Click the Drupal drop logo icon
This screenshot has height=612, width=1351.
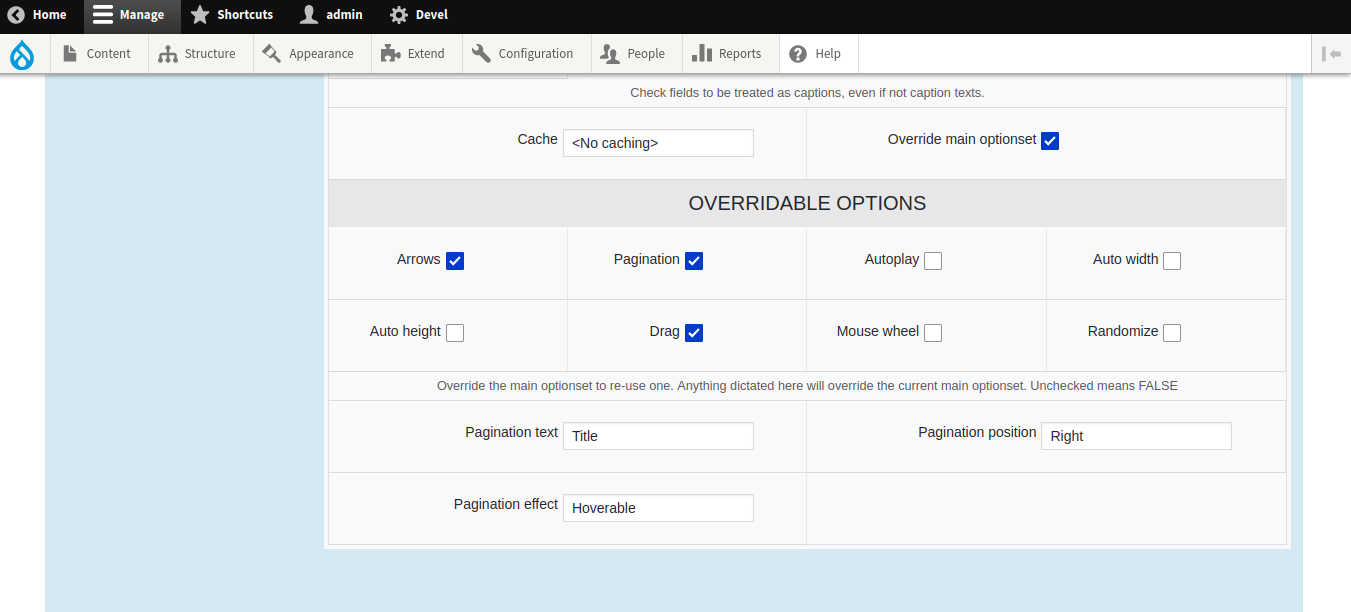pyautogui.click(x=21, y=54)
